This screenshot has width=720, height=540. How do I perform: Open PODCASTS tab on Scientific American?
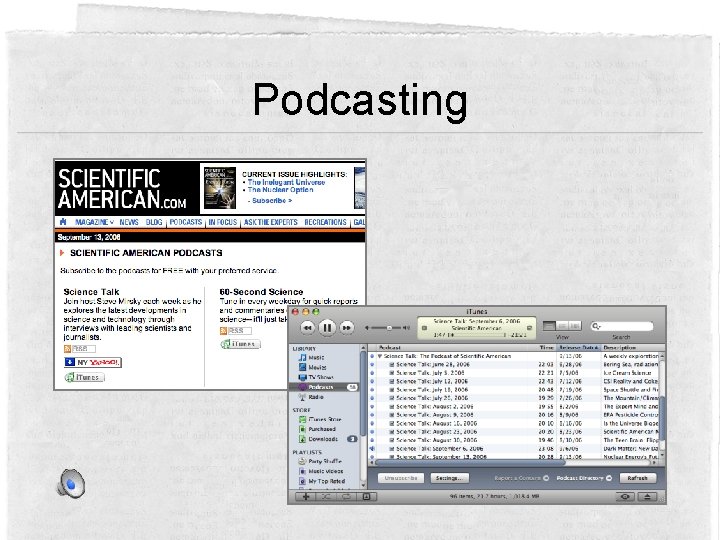[186, 222]
